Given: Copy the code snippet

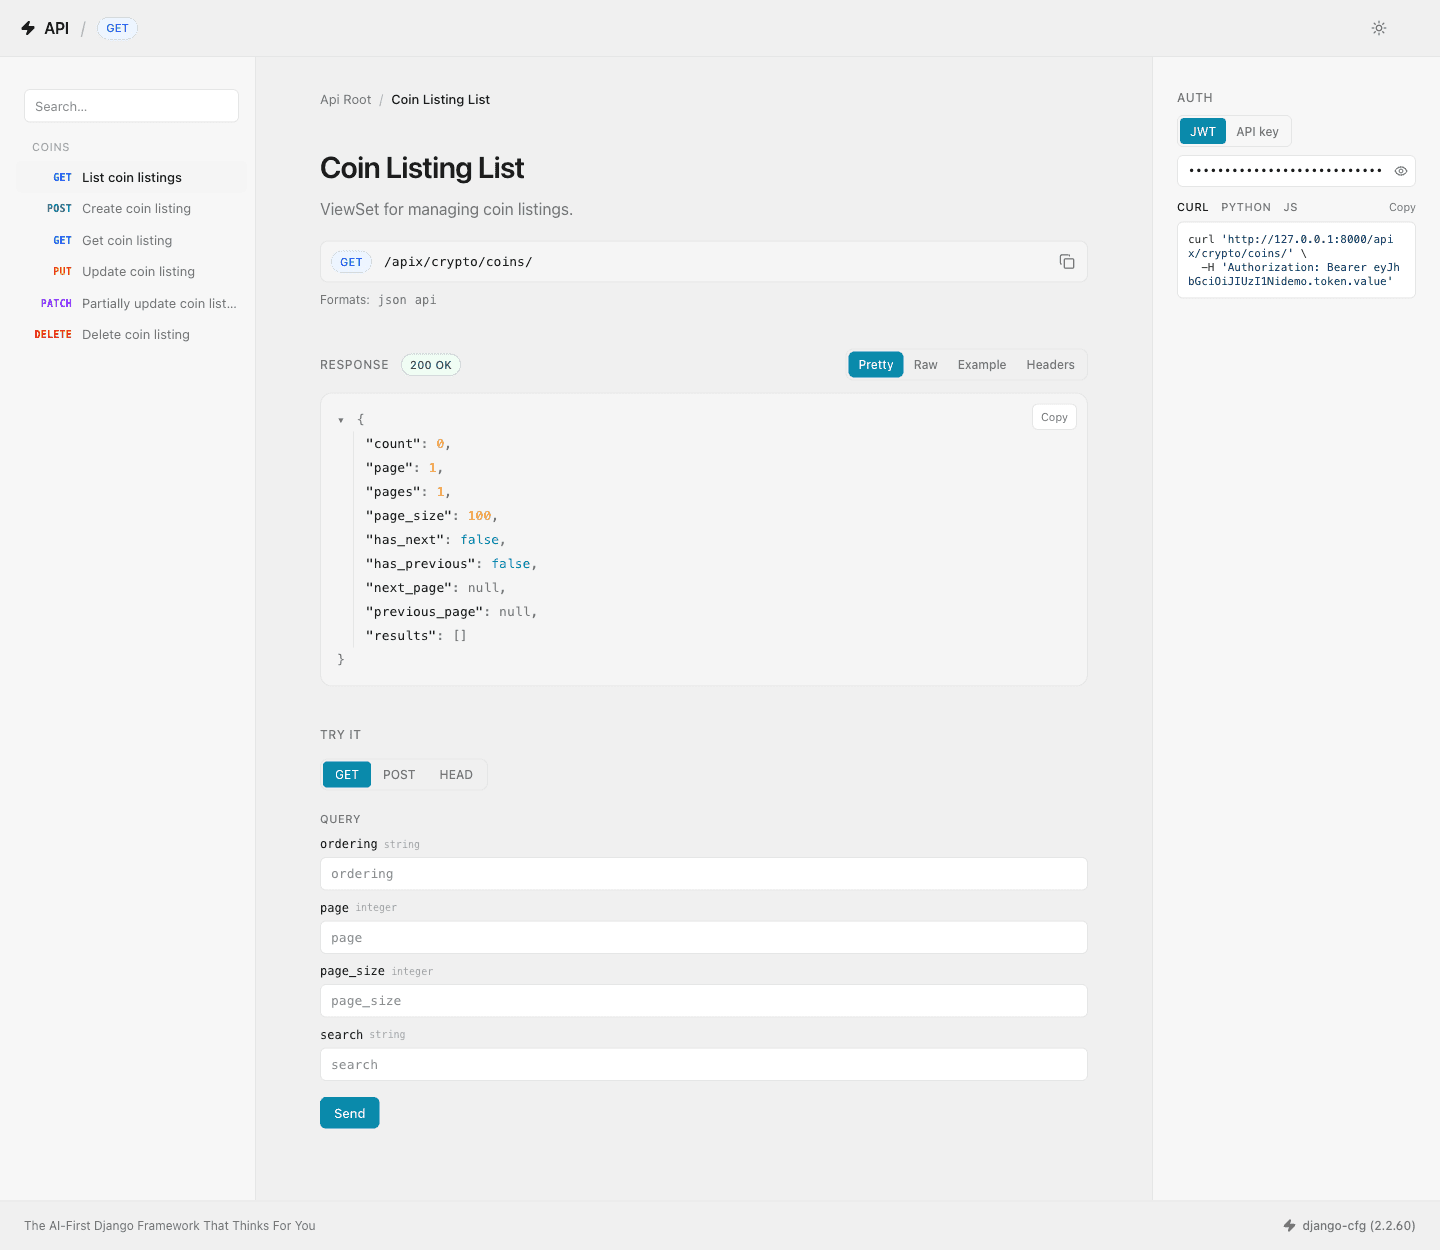Looking at the screenshot, I should click(1402, 208).
